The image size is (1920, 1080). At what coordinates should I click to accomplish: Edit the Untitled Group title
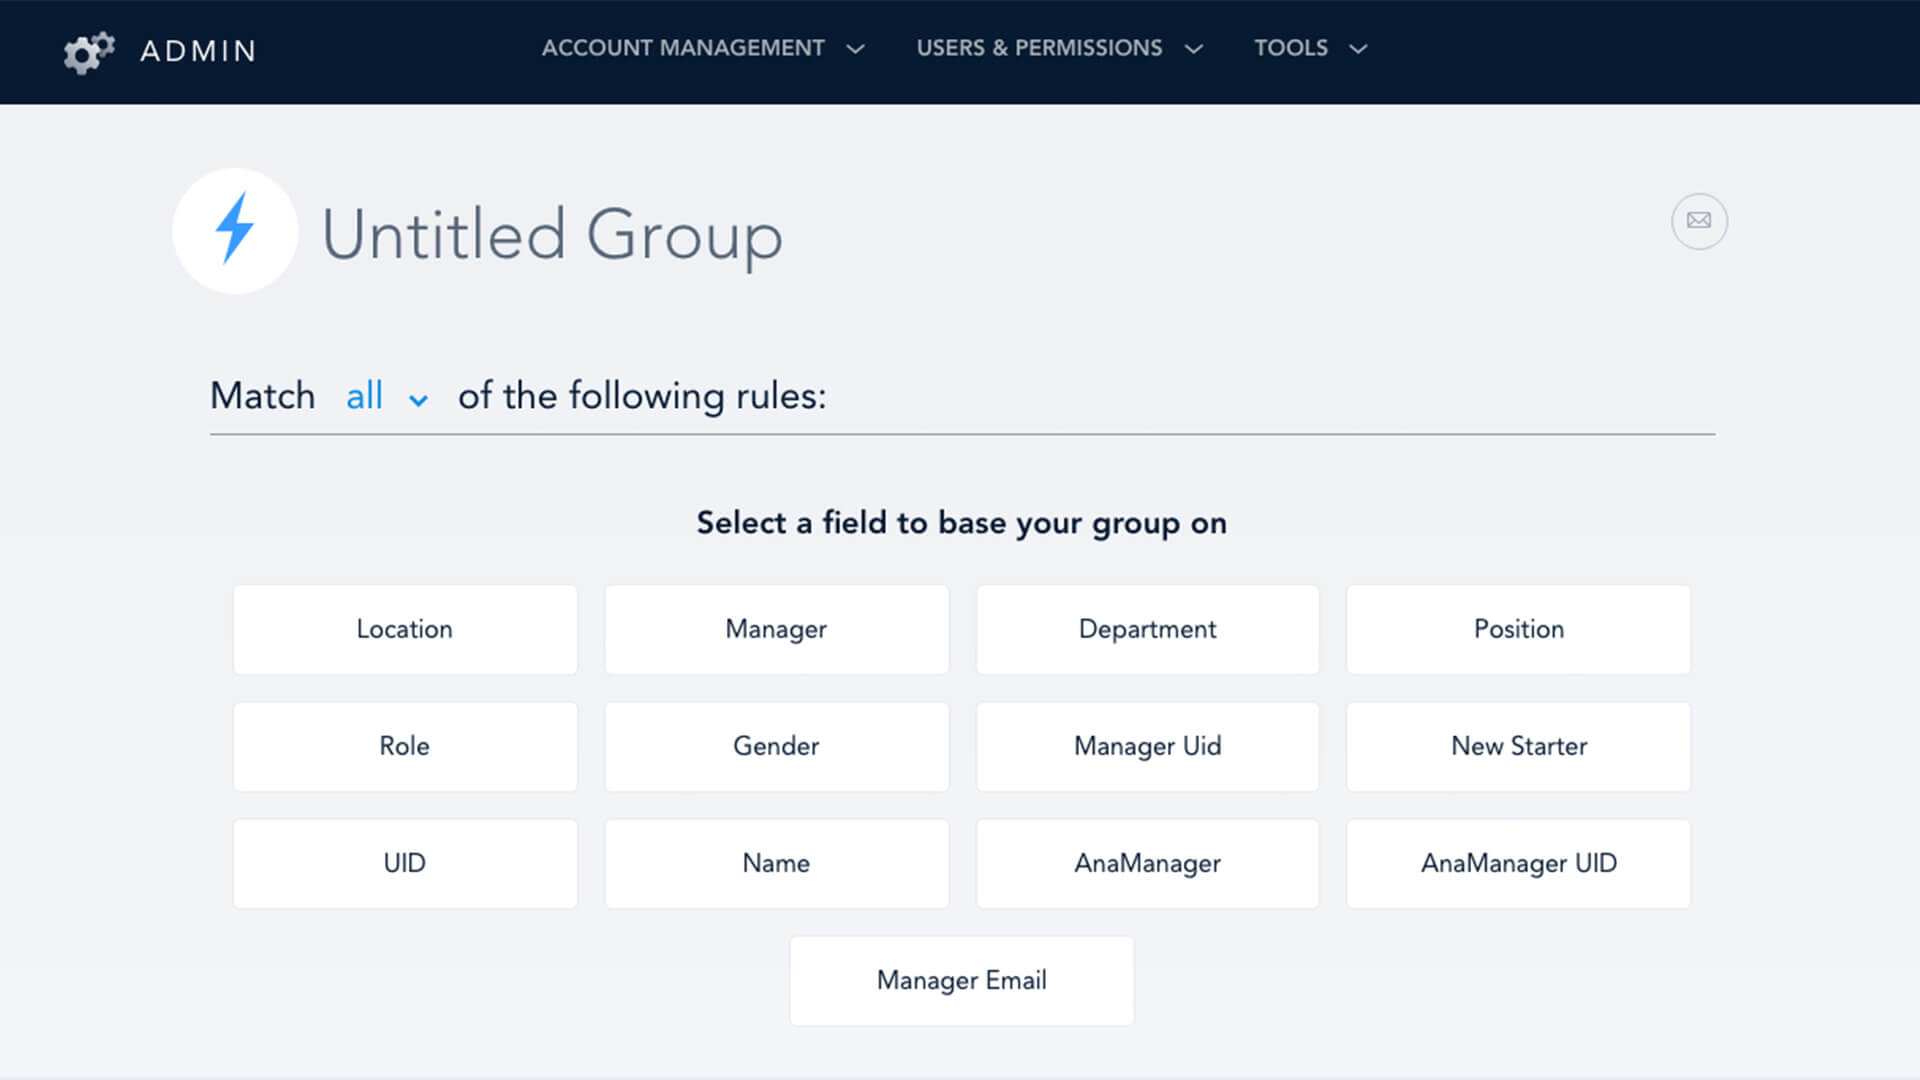pos(552,235)
